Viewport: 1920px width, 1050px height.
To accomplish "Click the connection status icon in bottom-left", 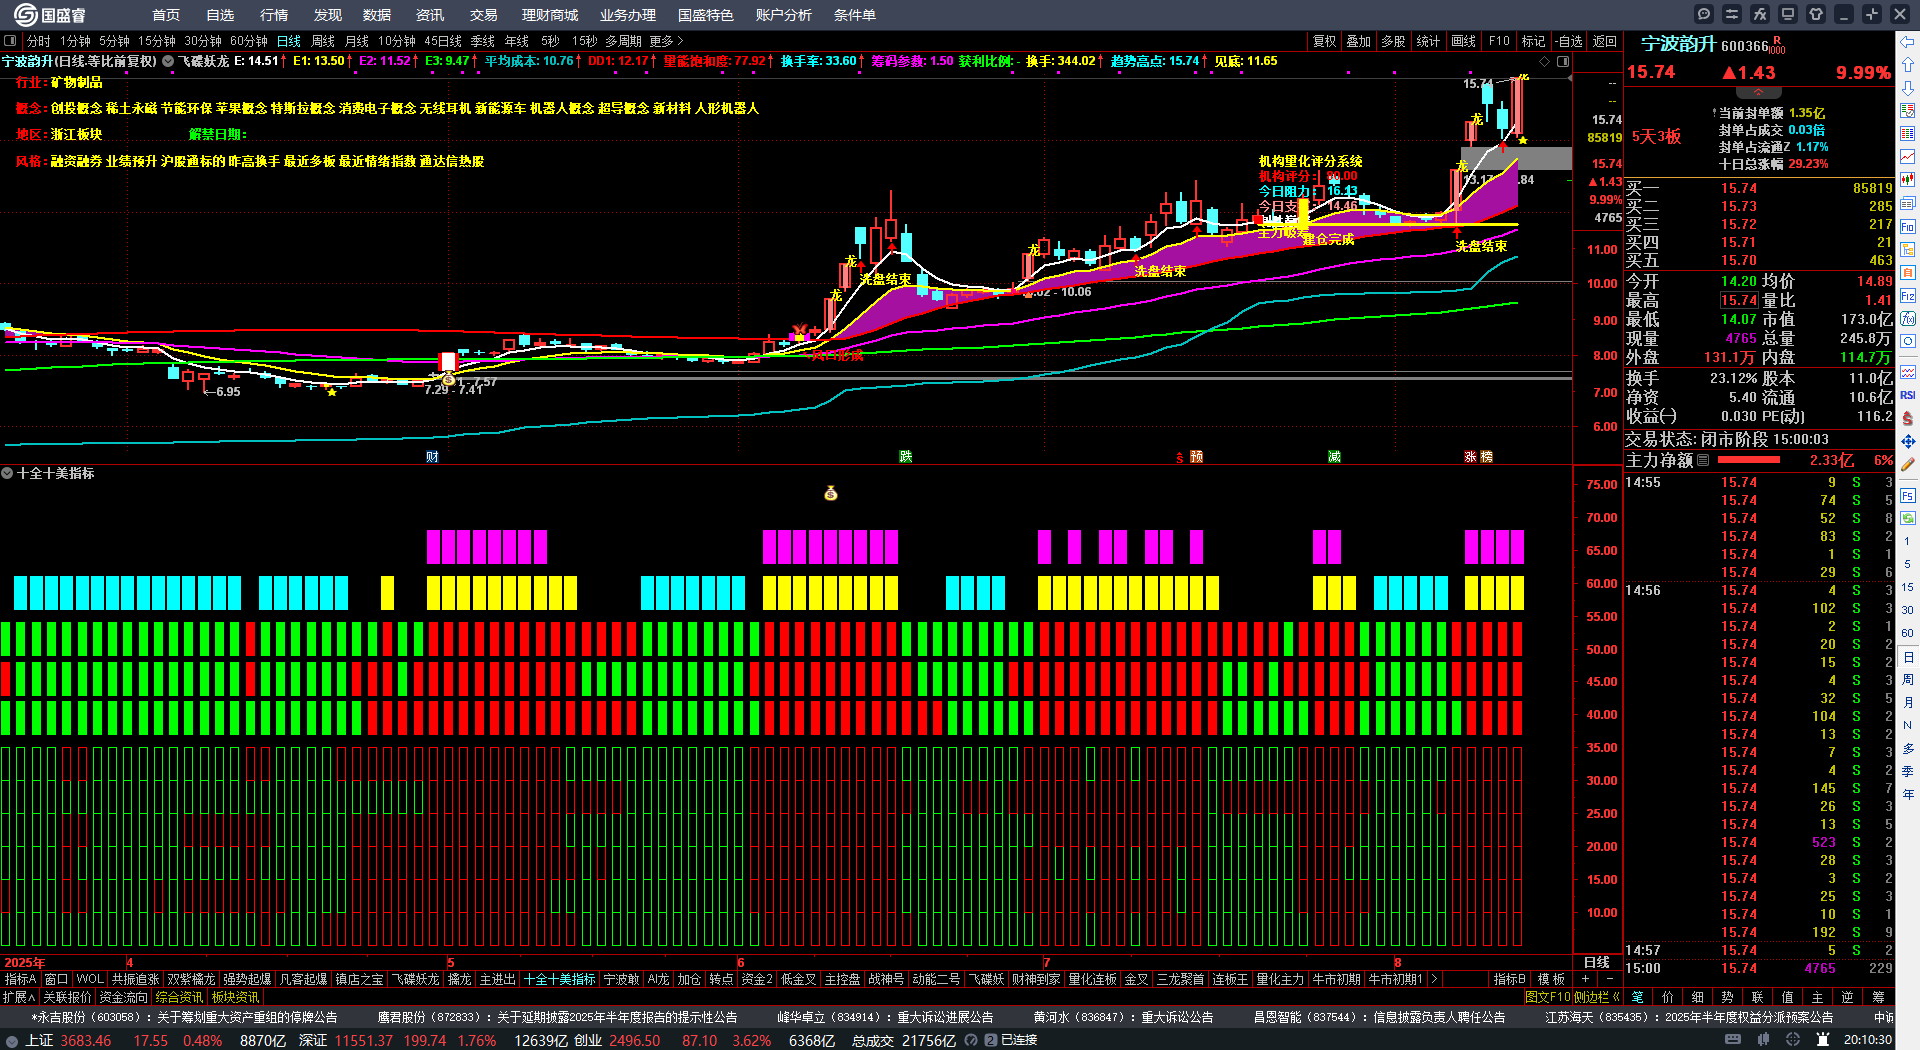I will (x=12, y=1040).
